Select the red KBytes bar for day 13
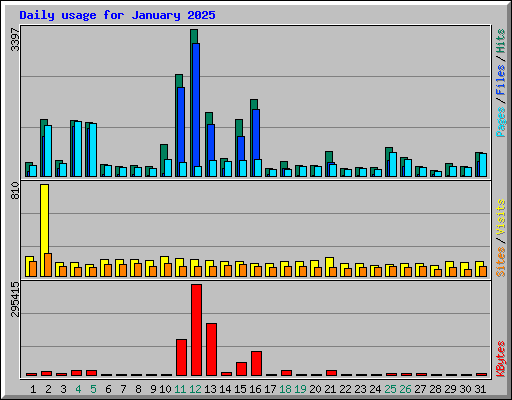Viewport: 512px width, 400px height. click(211, 349)
